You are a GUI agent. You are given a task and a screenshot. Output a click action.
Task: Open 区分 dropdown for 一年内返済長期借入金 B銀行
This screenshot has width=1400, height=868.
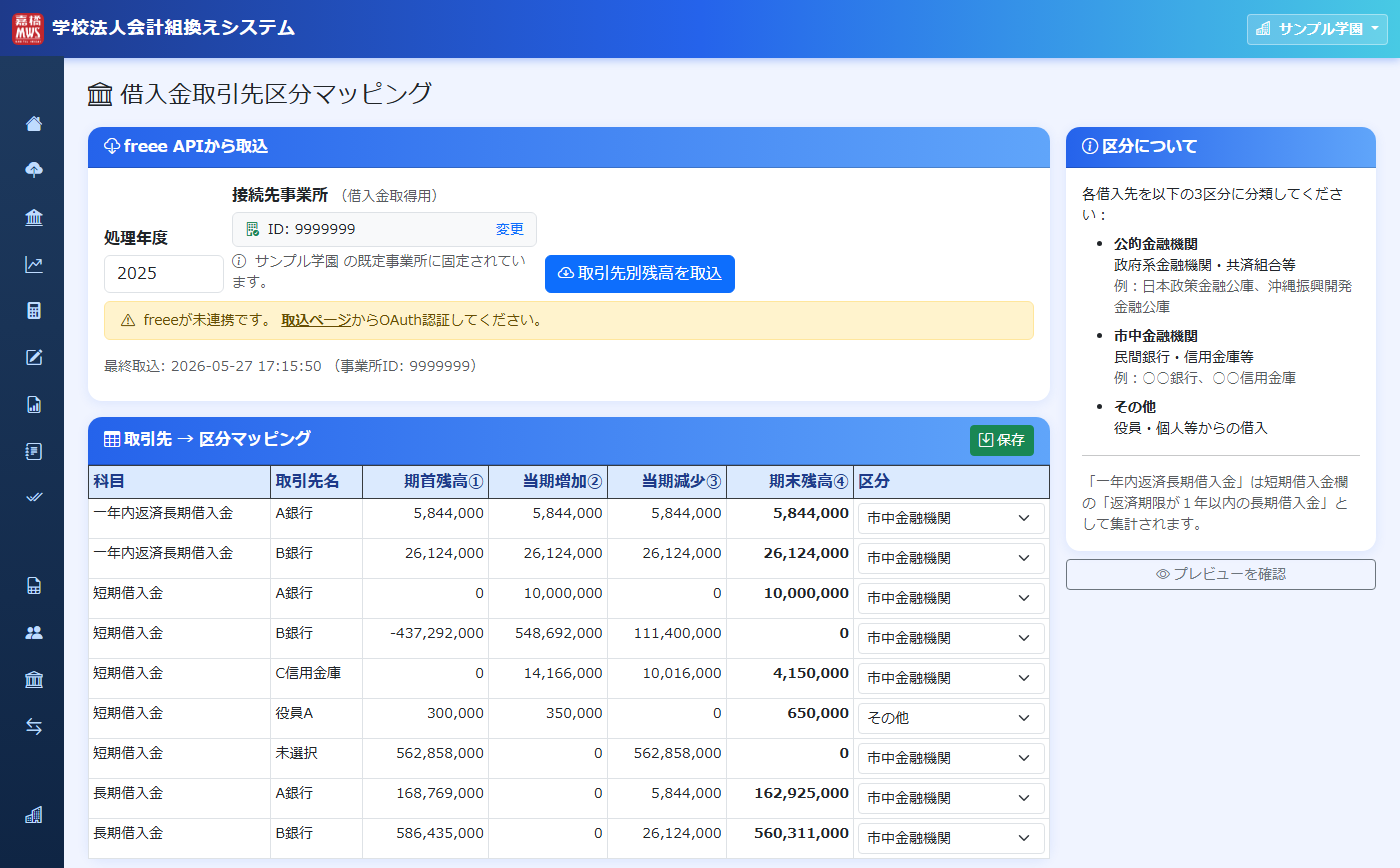(951, 558)
